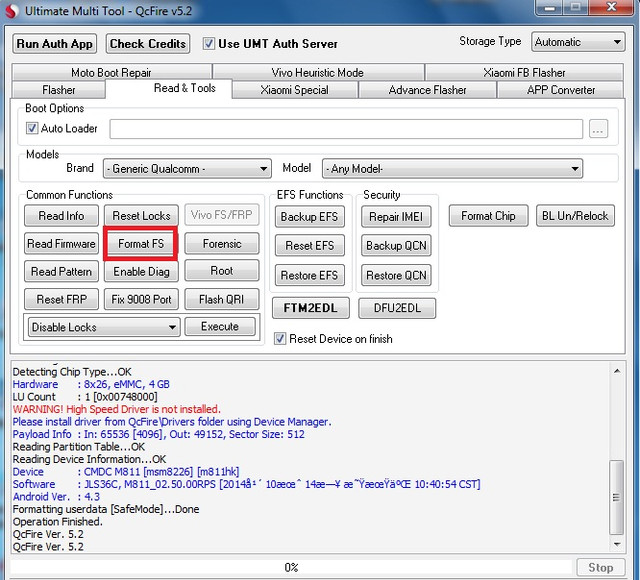The width and height of the screenshot is (640, 580).
Task: Open the Storage Type dropdown
Action: point(578,42)
